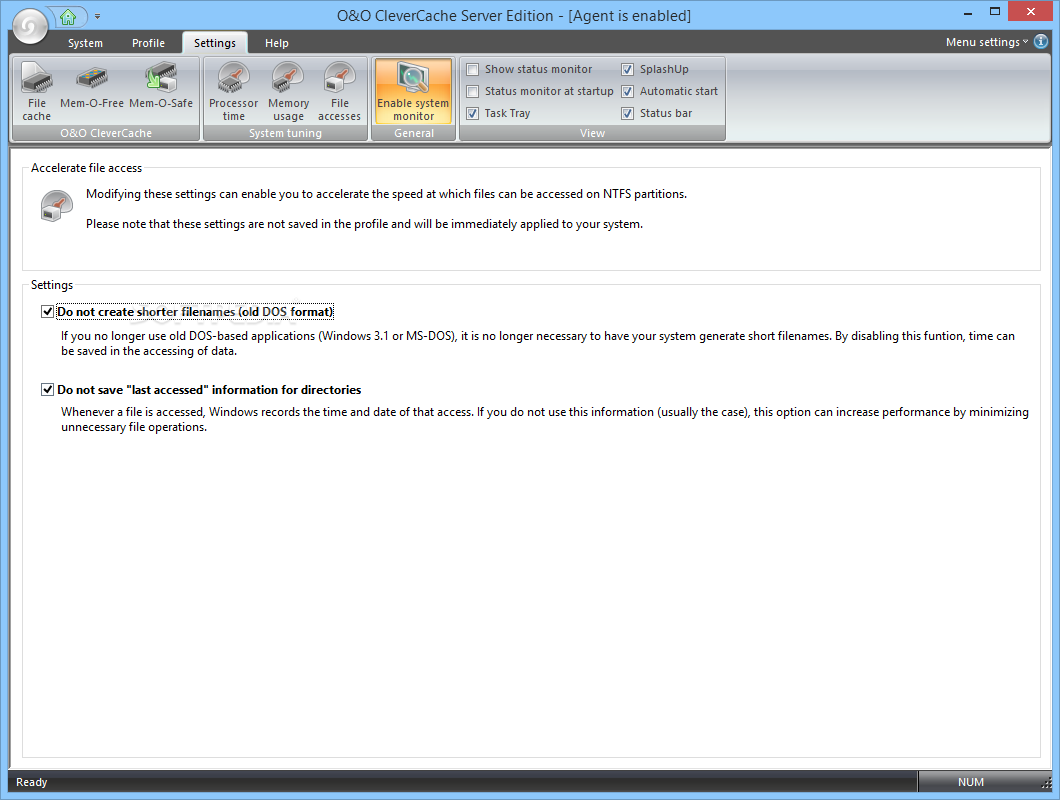This screenshot has width=1060, height=800.
Task: Select the Settings tab
Action: [215, 43]
